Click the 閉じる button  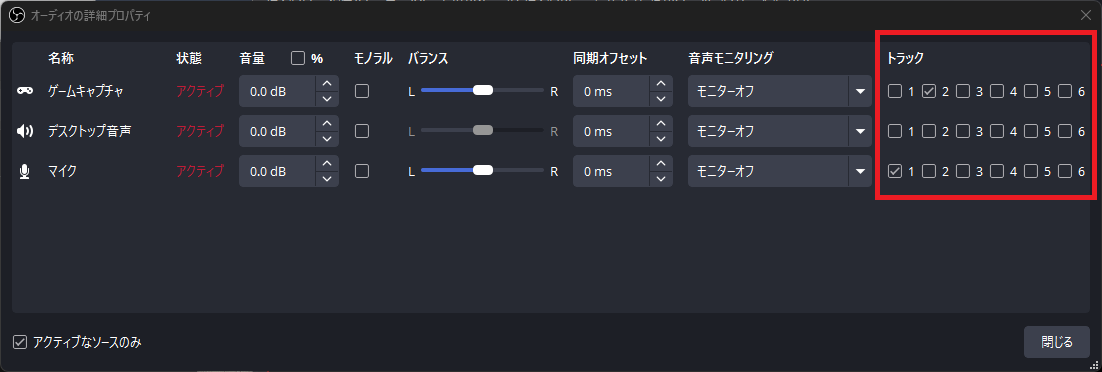pyautogui.click(x=1057, y=342)
